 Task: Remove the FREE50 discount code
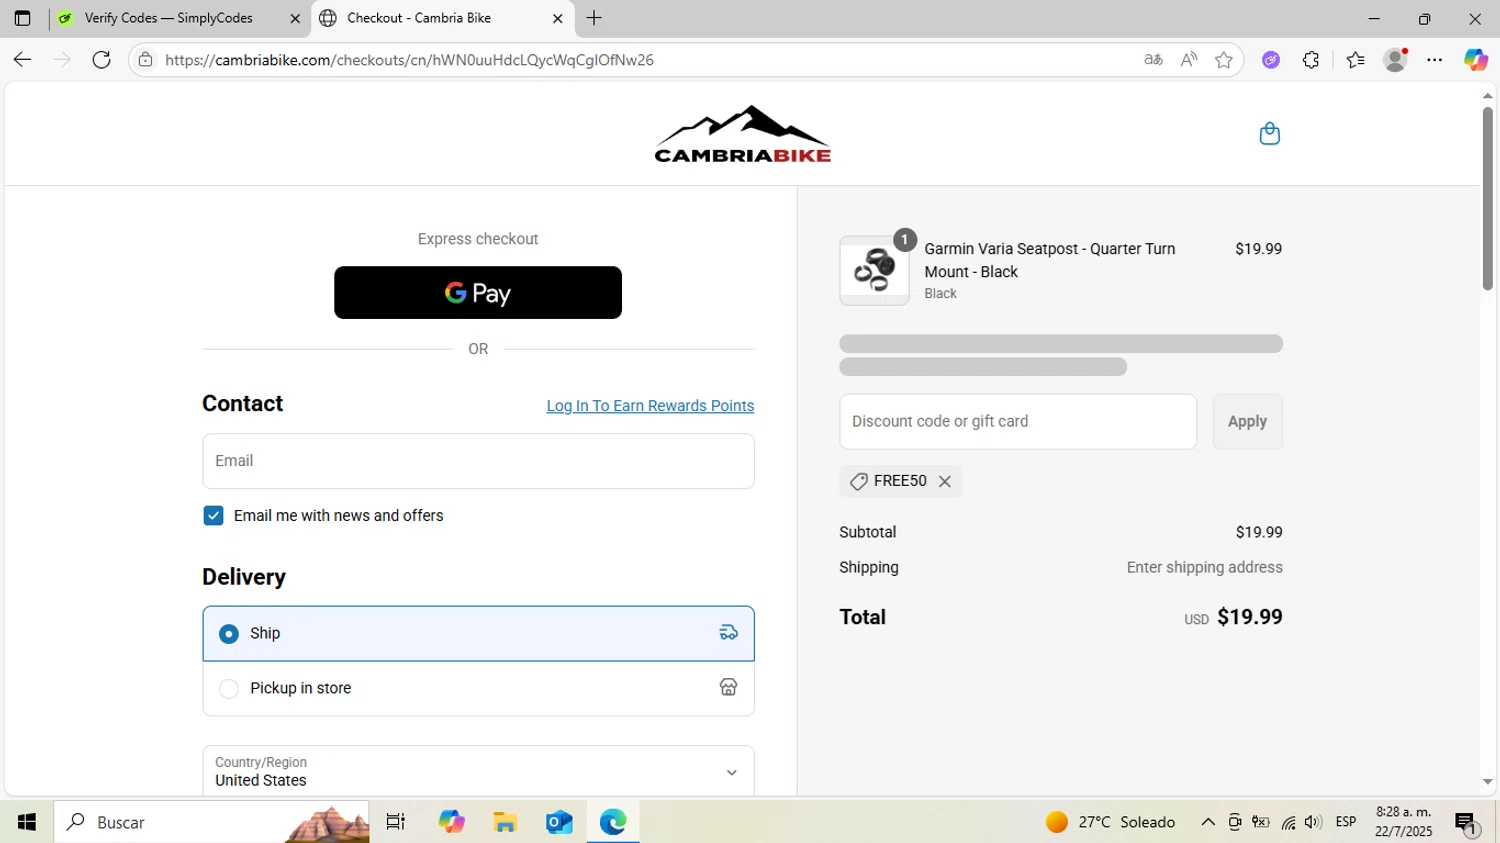coord(945,482)
